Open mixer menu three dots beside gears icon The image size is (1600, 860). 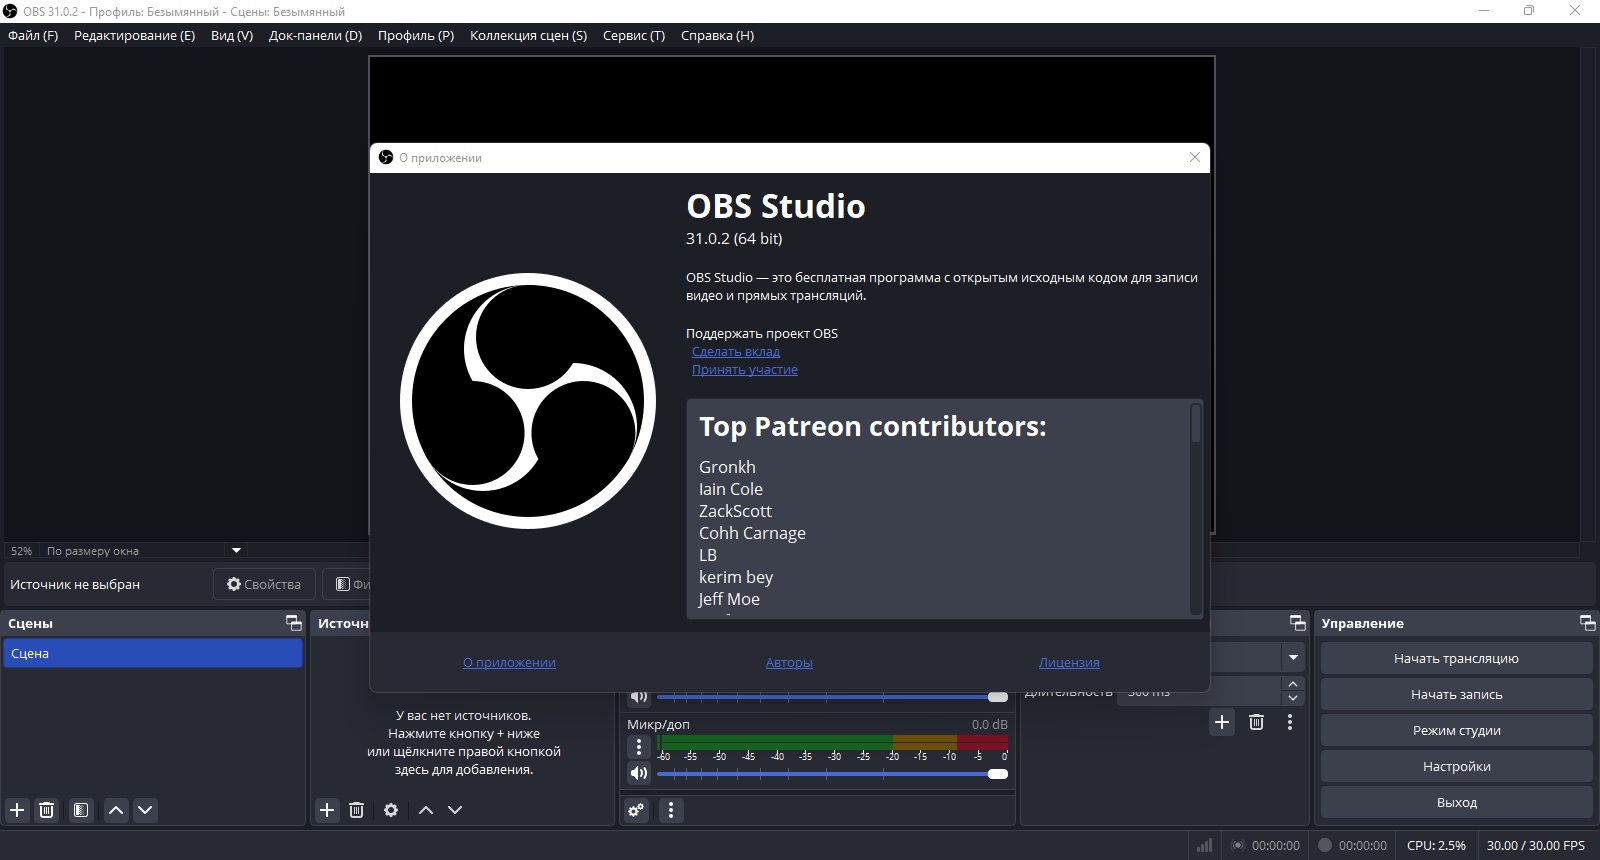[671, 810]
